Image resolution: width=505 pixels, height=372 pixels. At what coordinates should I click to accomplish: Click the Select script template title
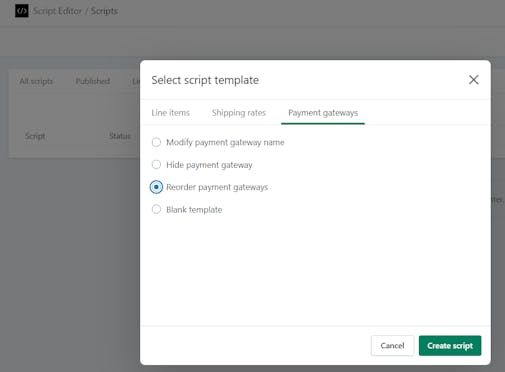tap(205, 80)
